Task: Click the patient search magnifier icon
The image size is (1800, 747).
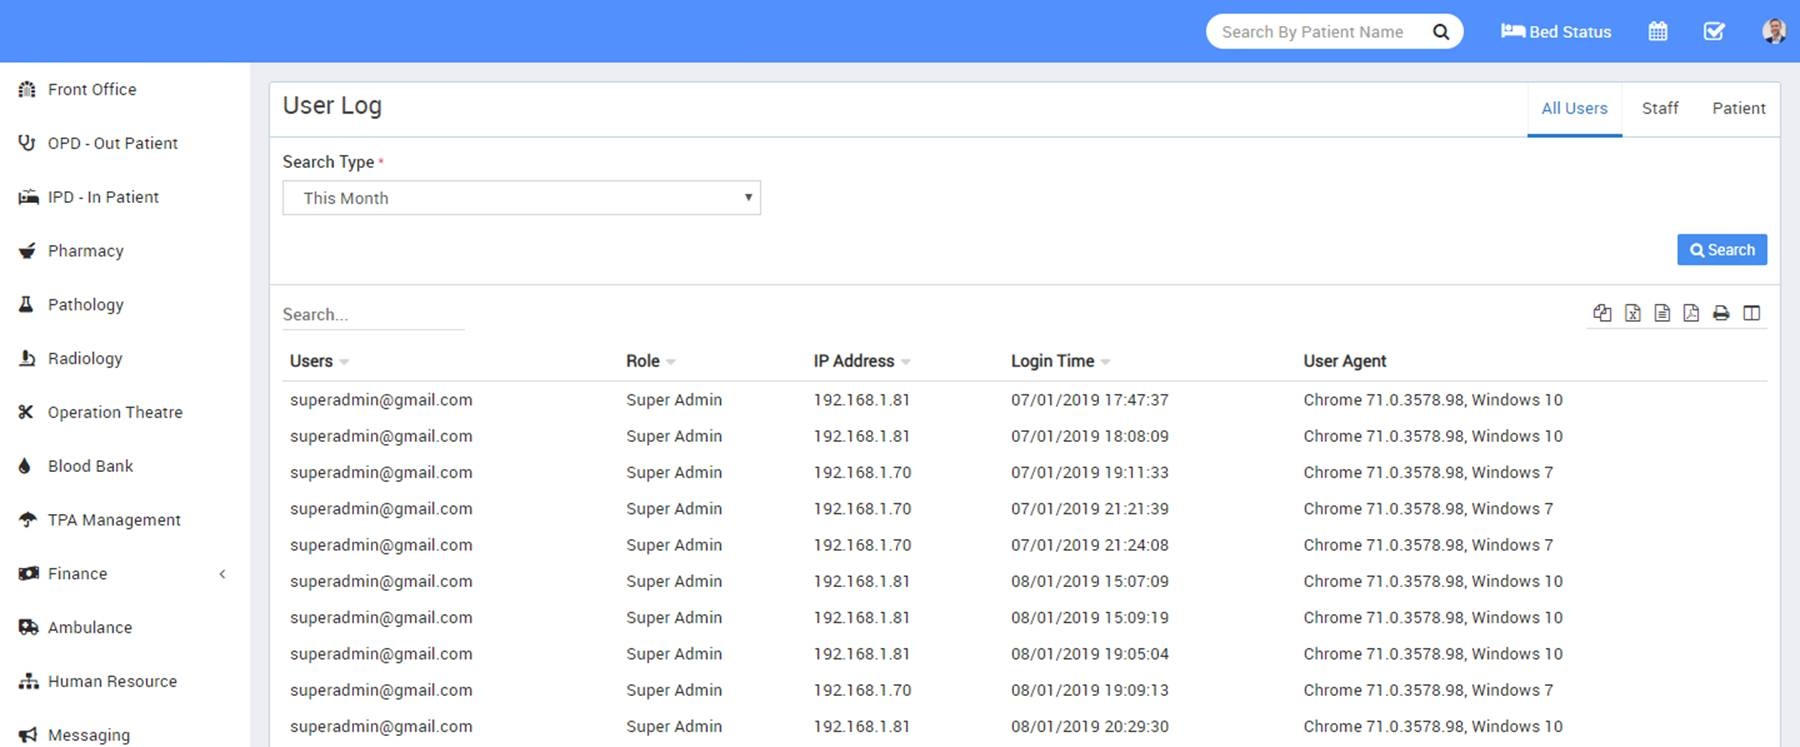Action: pyautogui.click(x=1441, y=32)
